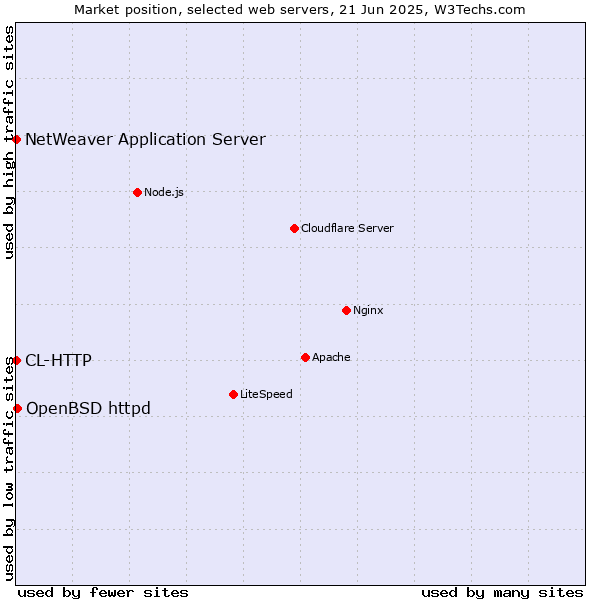Click 'used by low traffic sites' vertical label
This screenshot has height=600, width=600.
pos(9,469)
